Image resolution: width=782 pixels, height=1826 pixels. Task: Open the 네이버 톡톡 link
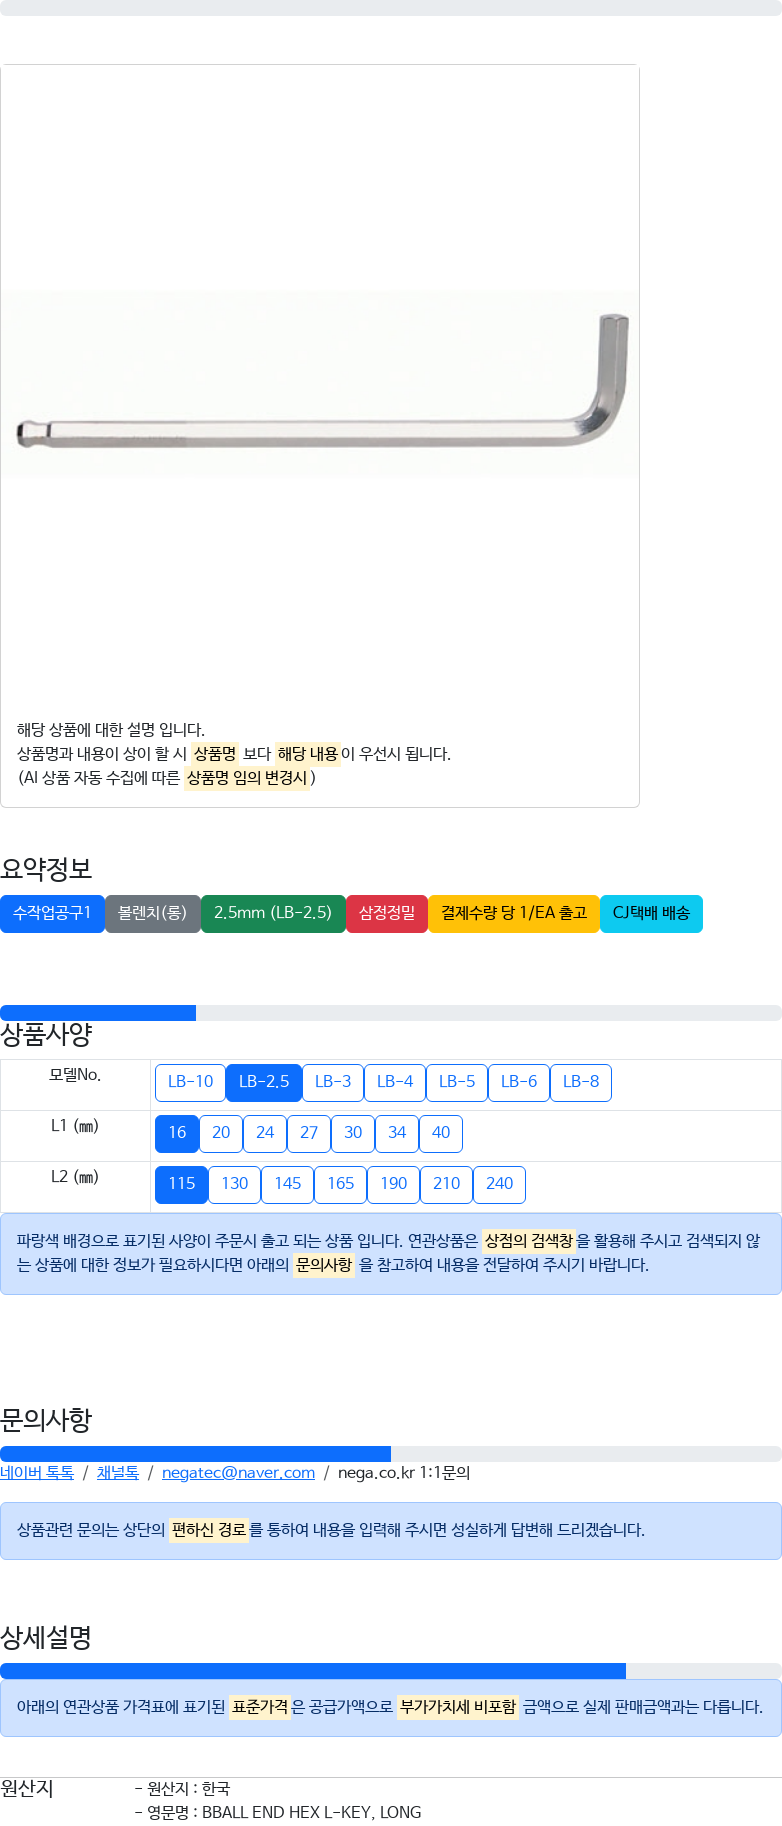[x=37, y=1472]
